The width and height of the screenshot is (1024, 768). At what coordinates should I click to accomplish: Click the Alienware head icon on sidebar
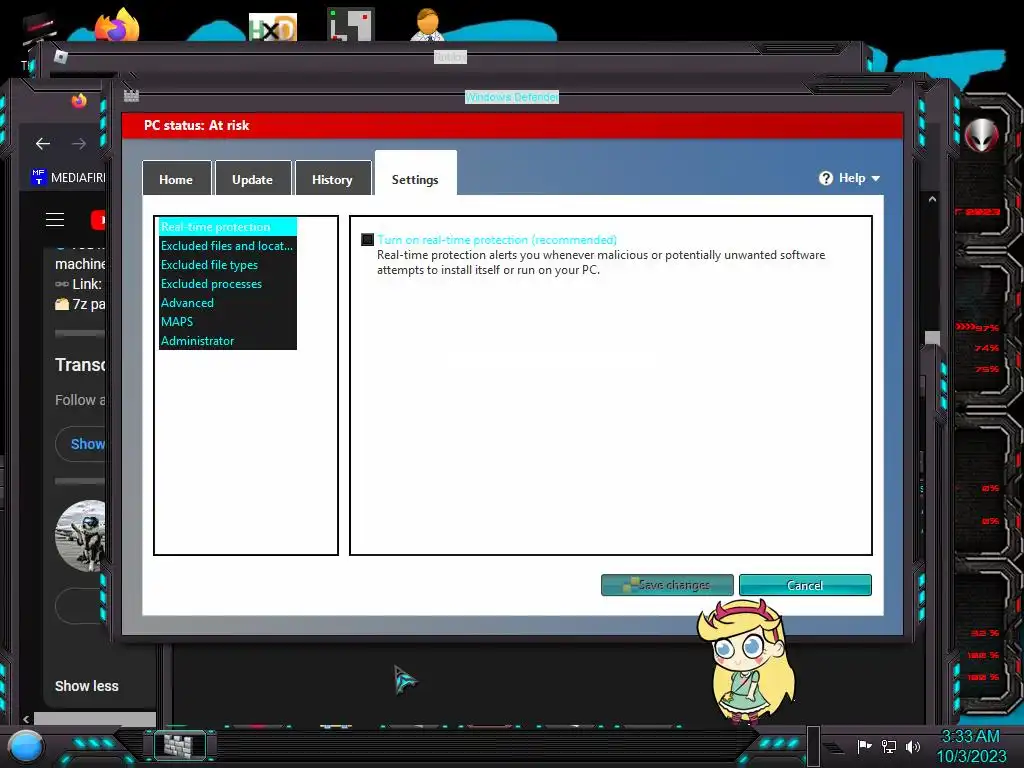pyautogui.click(x=982, y=136)
